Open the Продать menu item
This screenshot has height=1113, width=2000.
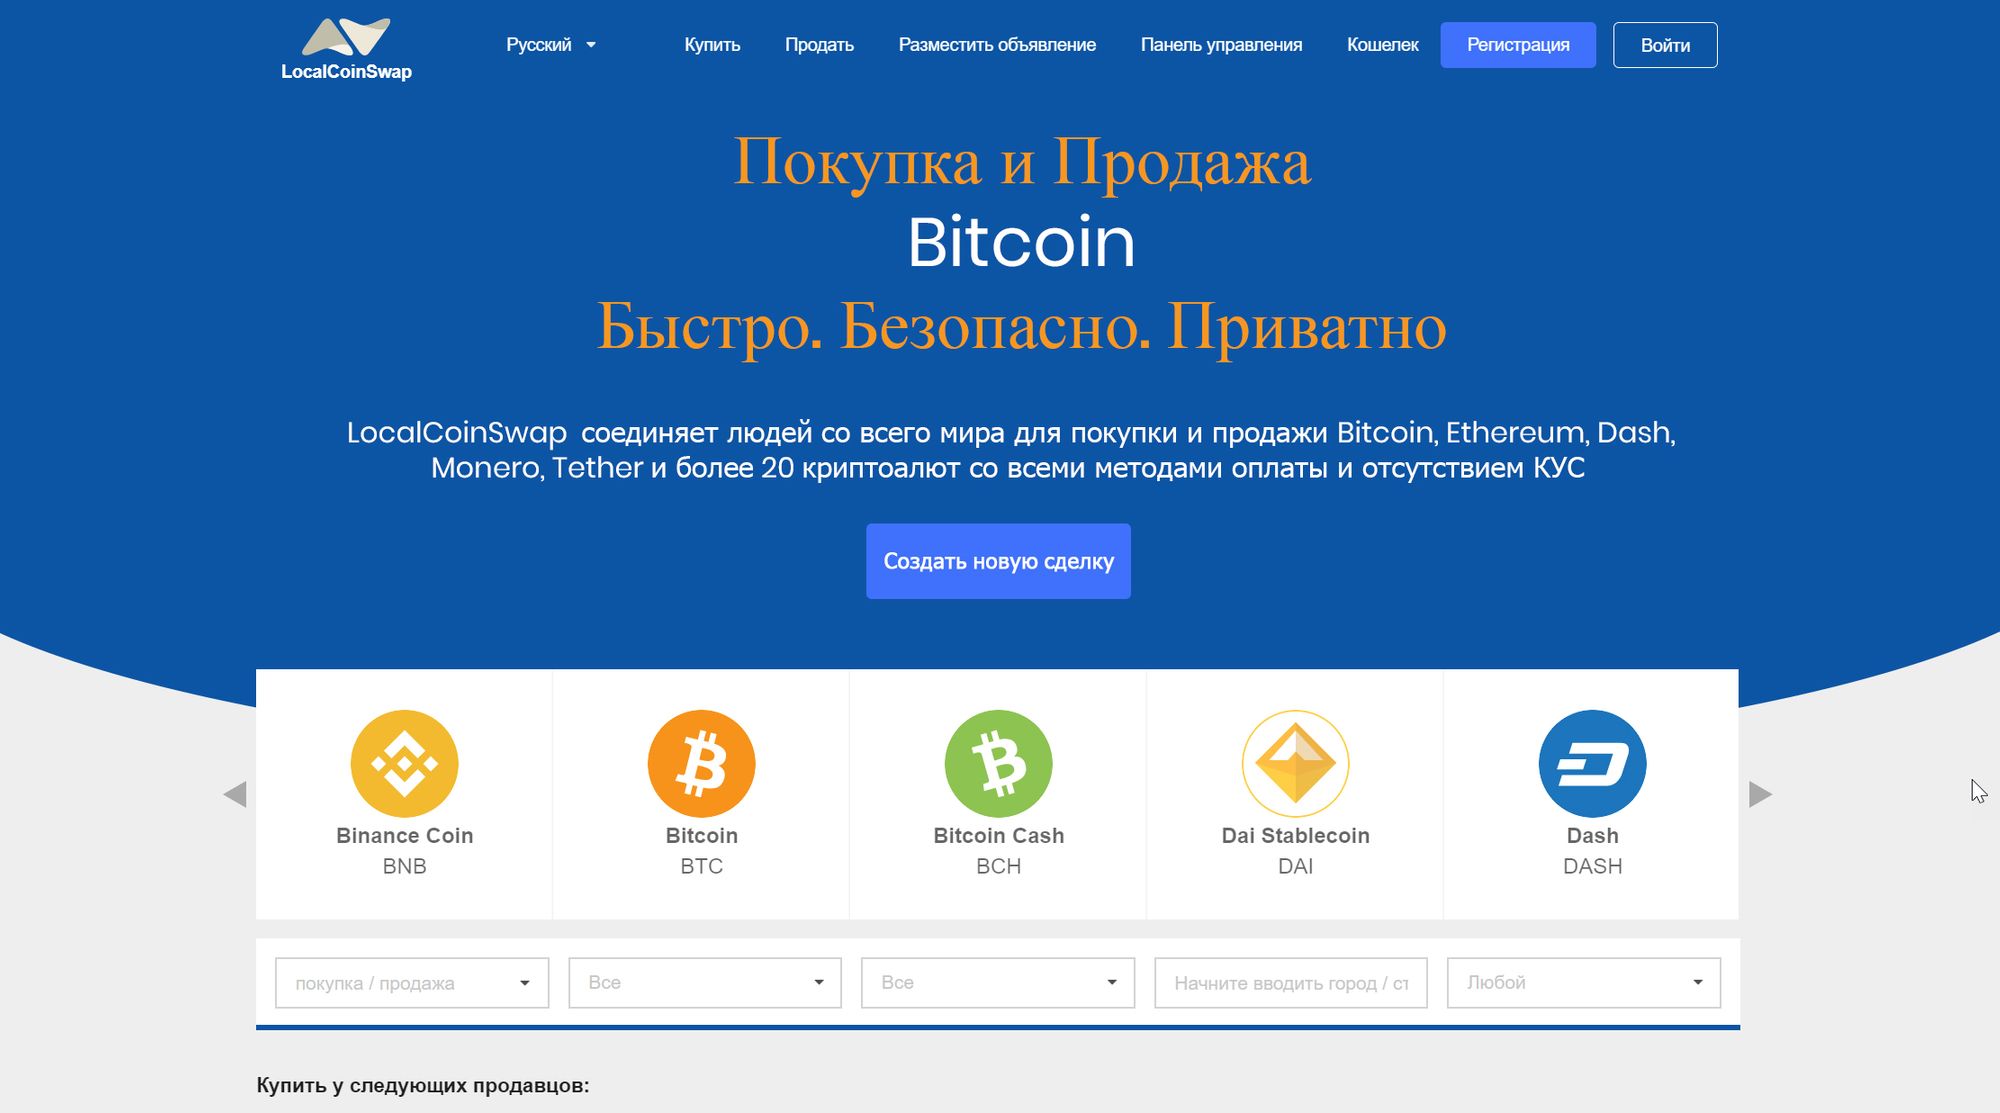click(819, 45)
